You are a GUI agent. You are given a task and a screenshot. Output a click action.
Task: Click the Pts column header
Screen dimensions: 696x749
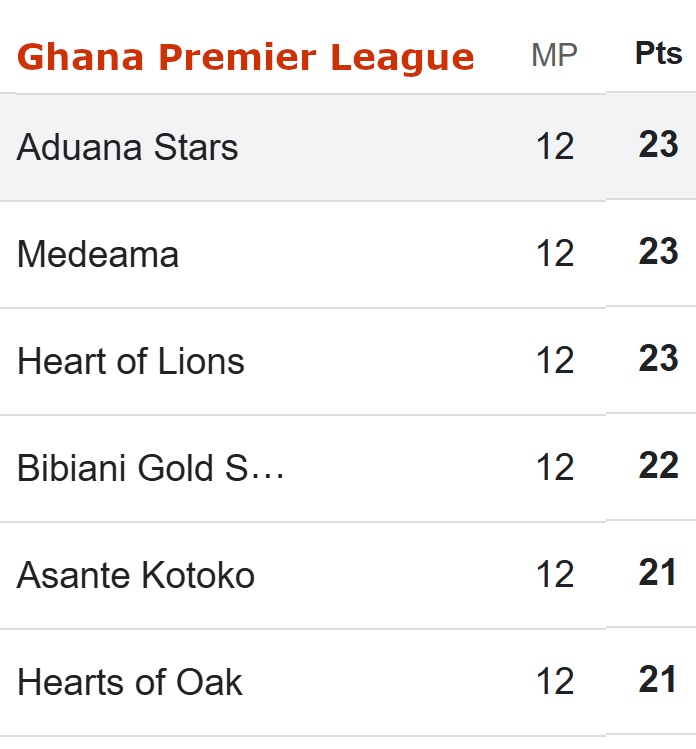click(x=658, y=54)
